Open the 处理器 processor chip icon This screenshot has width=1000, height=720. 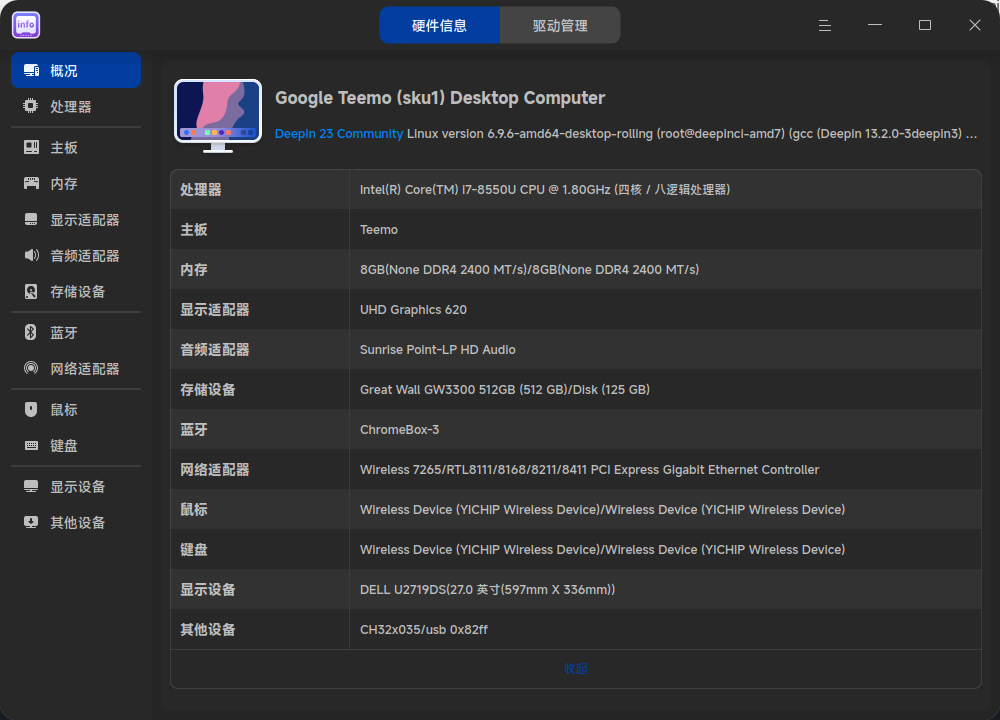(x=31, y=106)
